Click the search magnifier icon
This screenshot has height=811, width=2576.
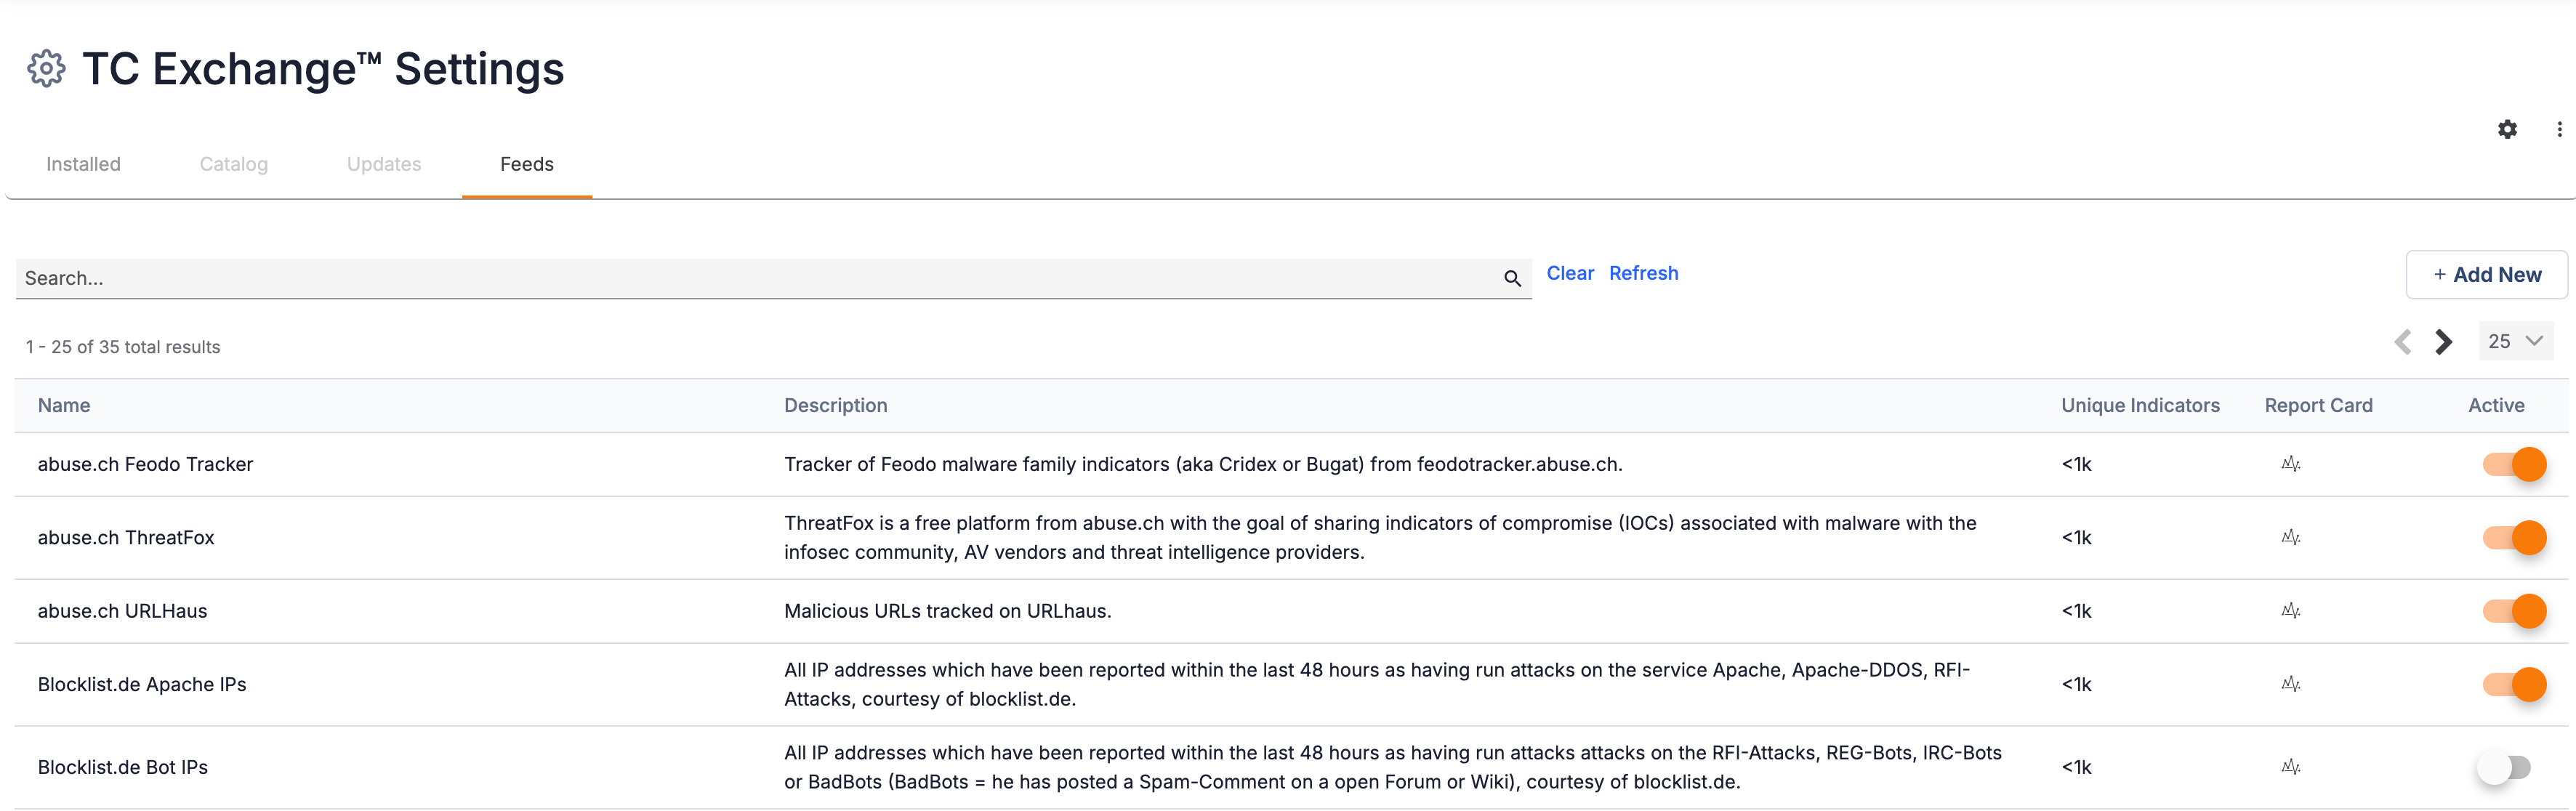1512,279
